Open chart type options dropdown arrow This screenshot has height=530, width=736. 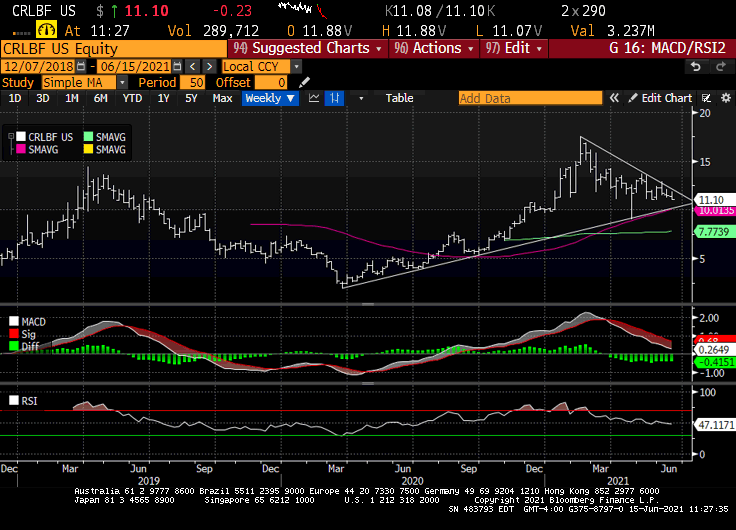[361, 98]
